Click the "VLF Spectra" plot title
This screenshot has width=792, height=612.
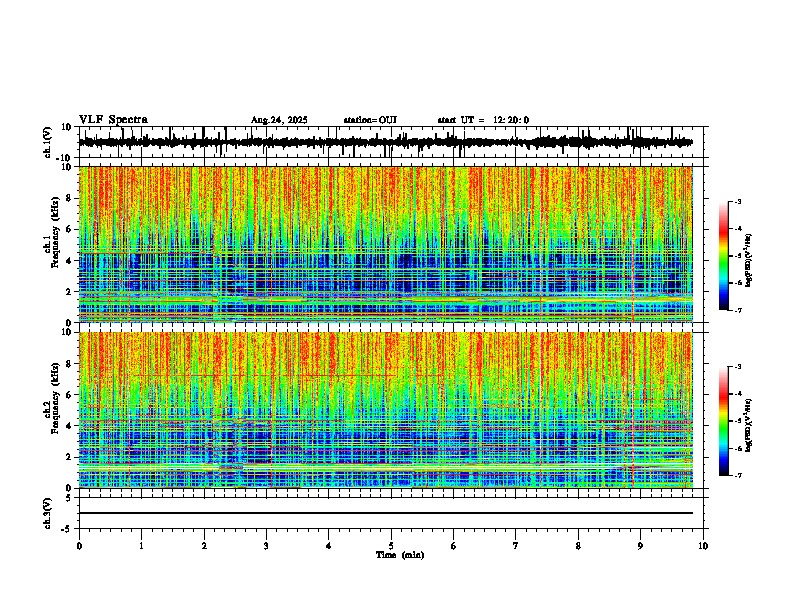coord(113,120)
